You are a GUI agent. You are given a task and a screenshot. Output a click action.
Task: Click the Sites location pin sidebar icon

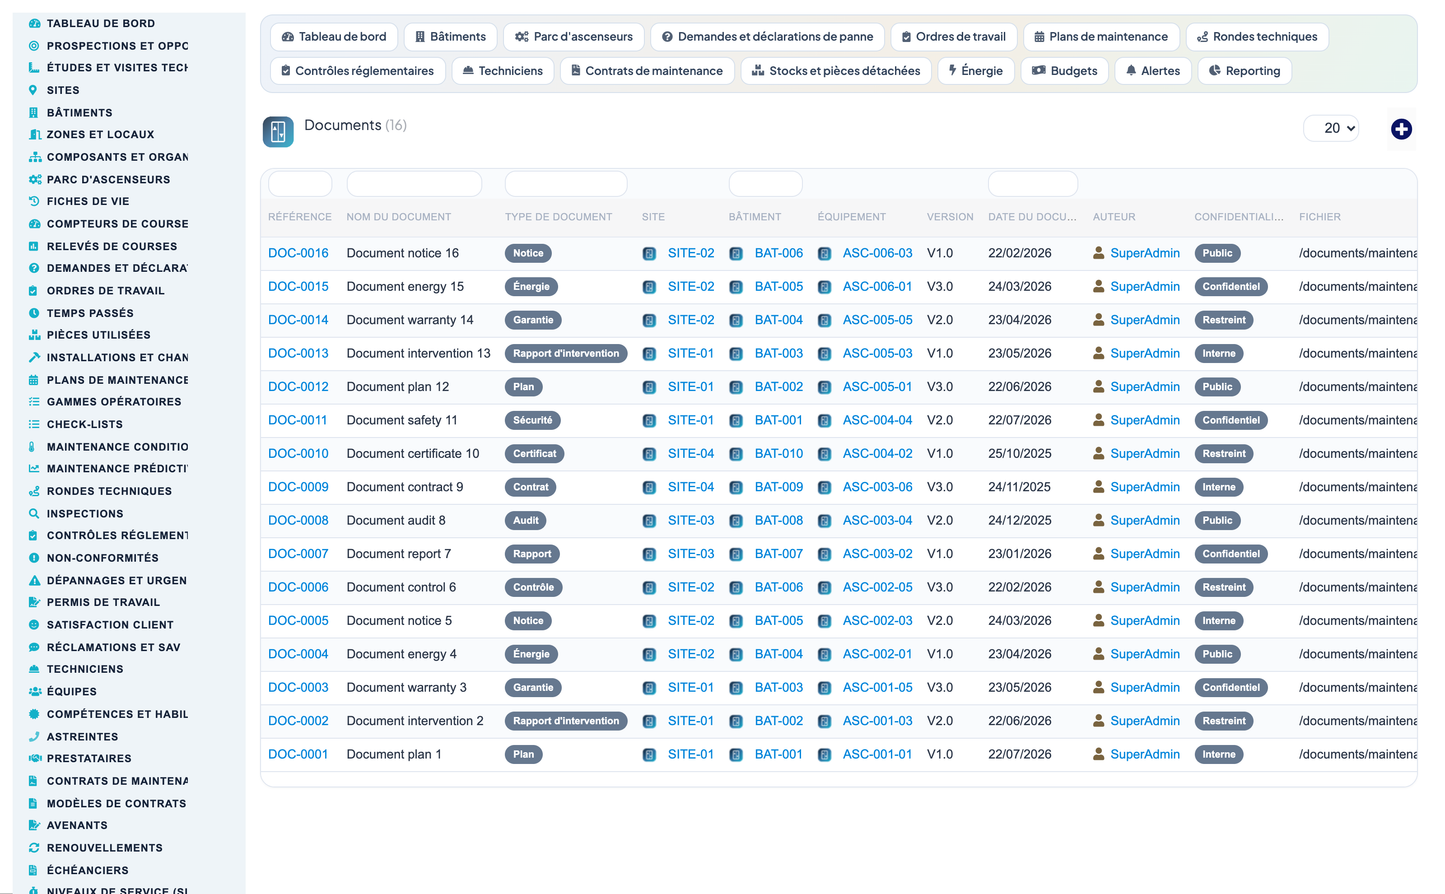coord(34,90)
